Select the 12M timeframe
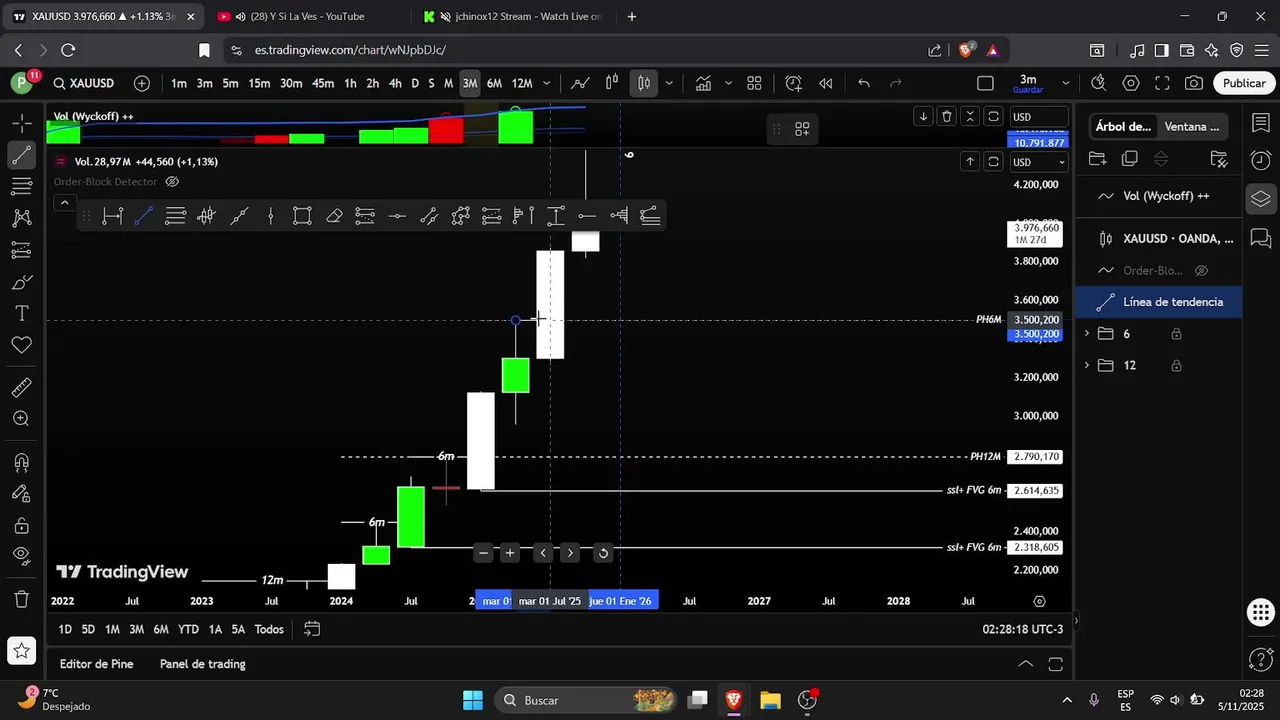 pos(522,83)
